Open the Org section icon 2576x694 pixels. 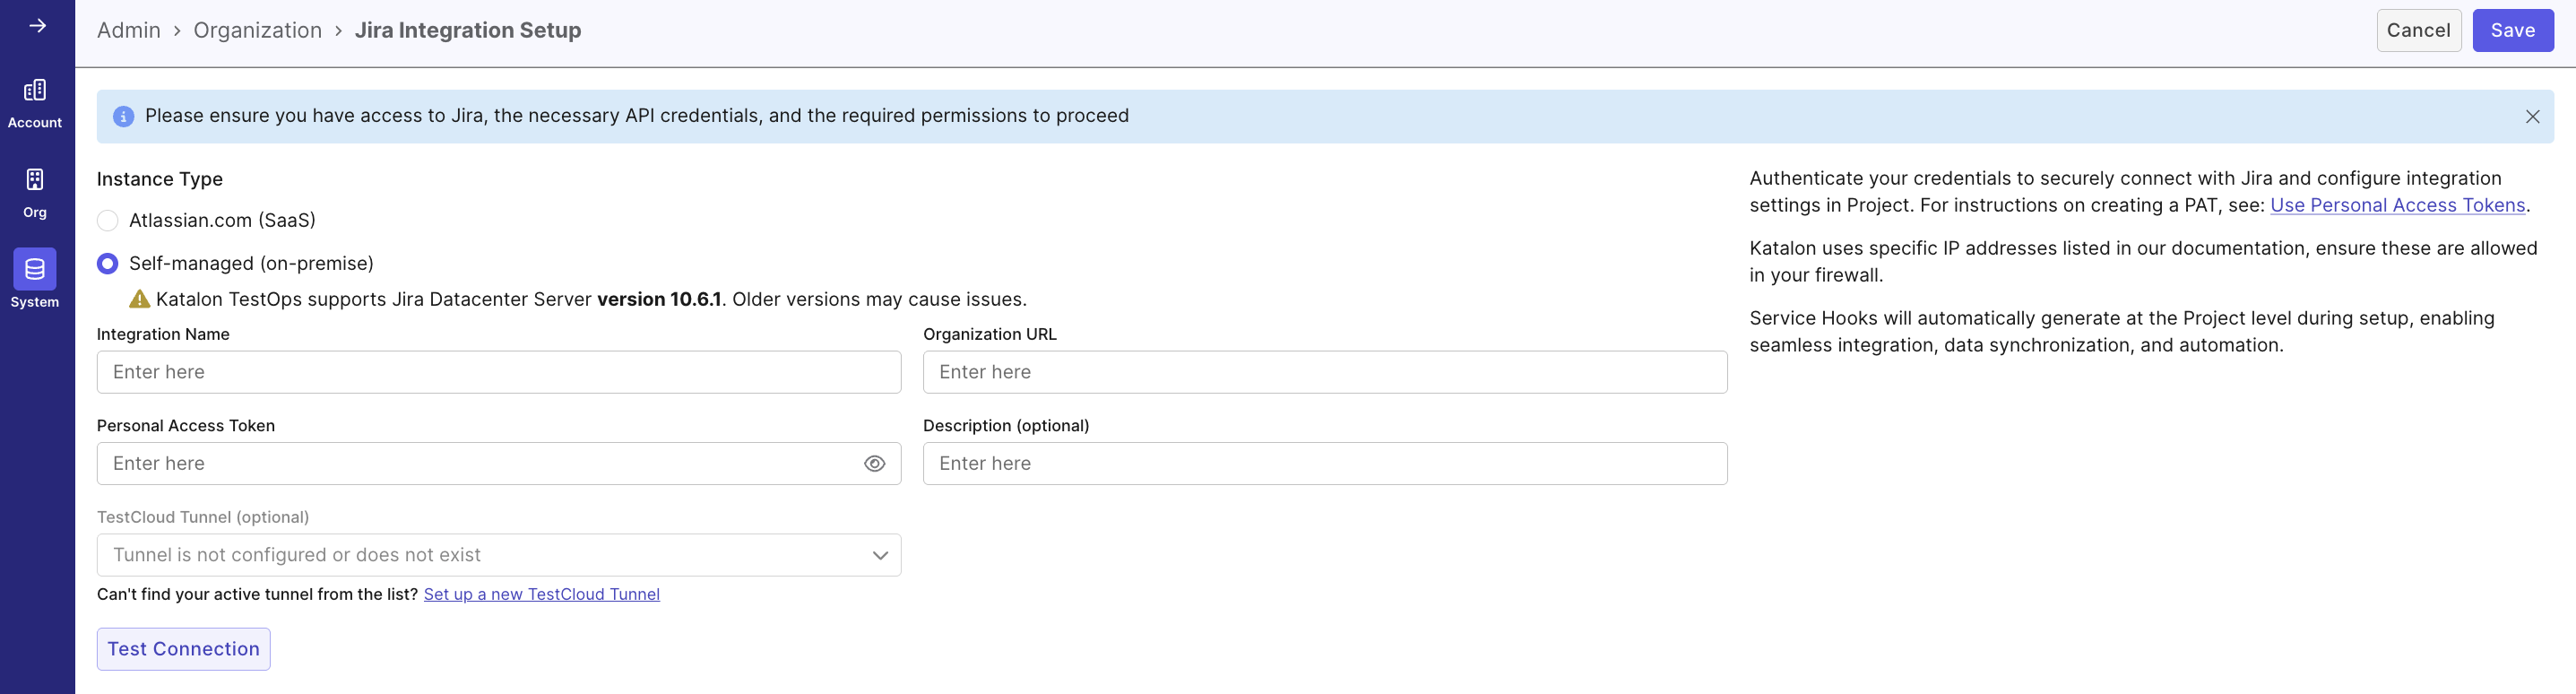click(35, 180)
